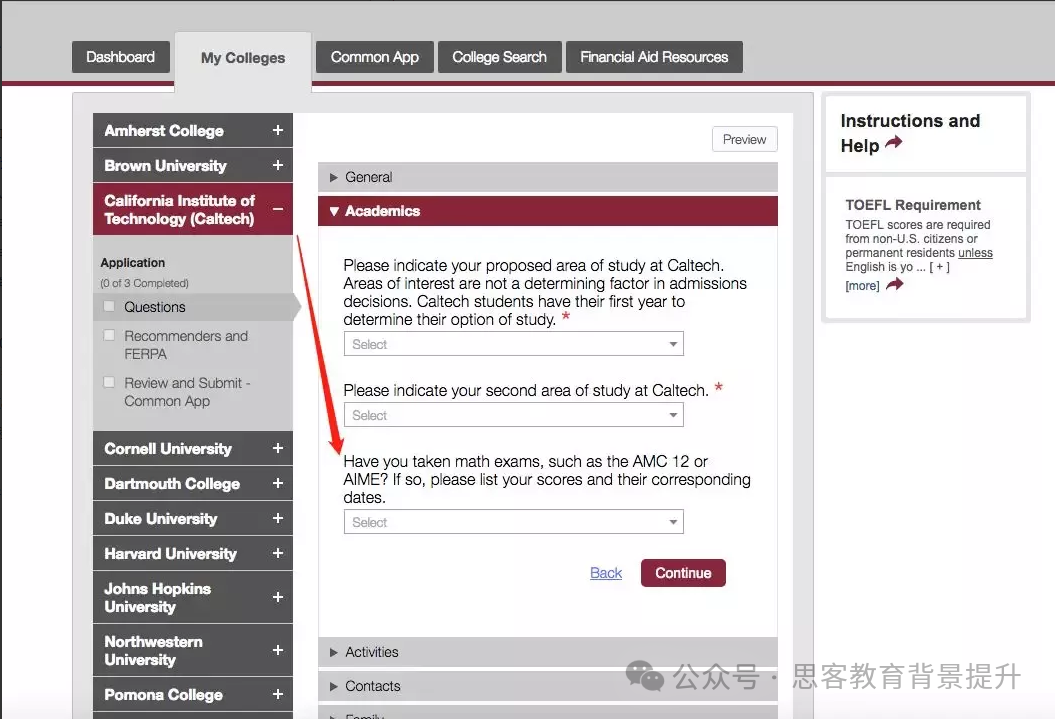Image resolution: width=1055 pixels, height=719 pixels.
Task: Expand Duke University with the plus icon
Action: tap(277, 518)
